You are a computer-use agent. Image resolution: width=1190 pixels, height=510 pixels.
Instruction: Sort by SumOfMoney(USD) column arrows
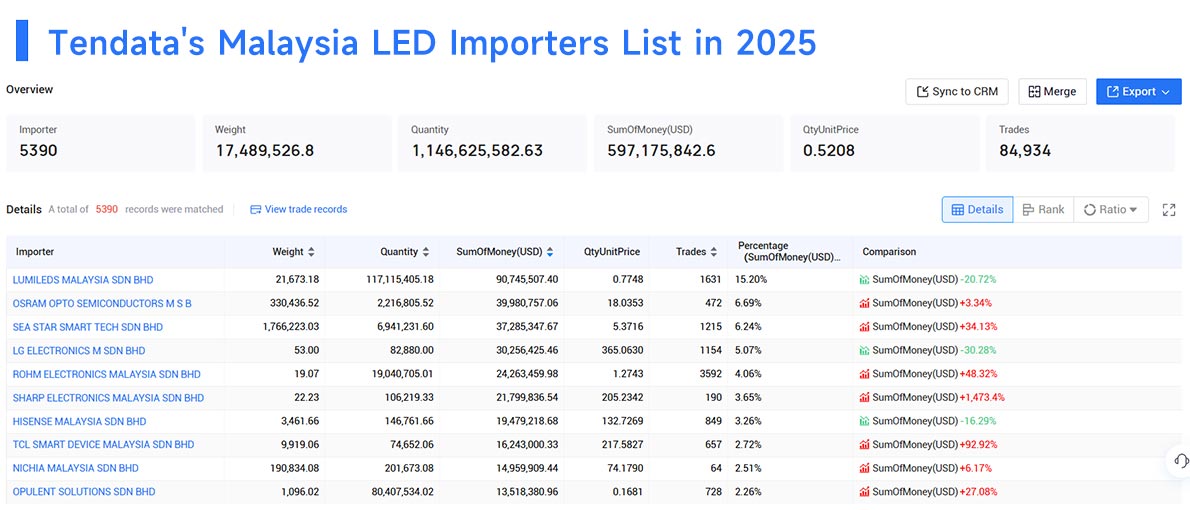549,251
